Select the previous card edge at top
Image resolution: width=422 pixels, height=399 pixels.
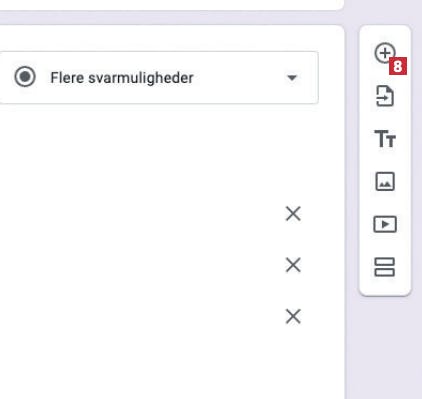click(170, 4)
